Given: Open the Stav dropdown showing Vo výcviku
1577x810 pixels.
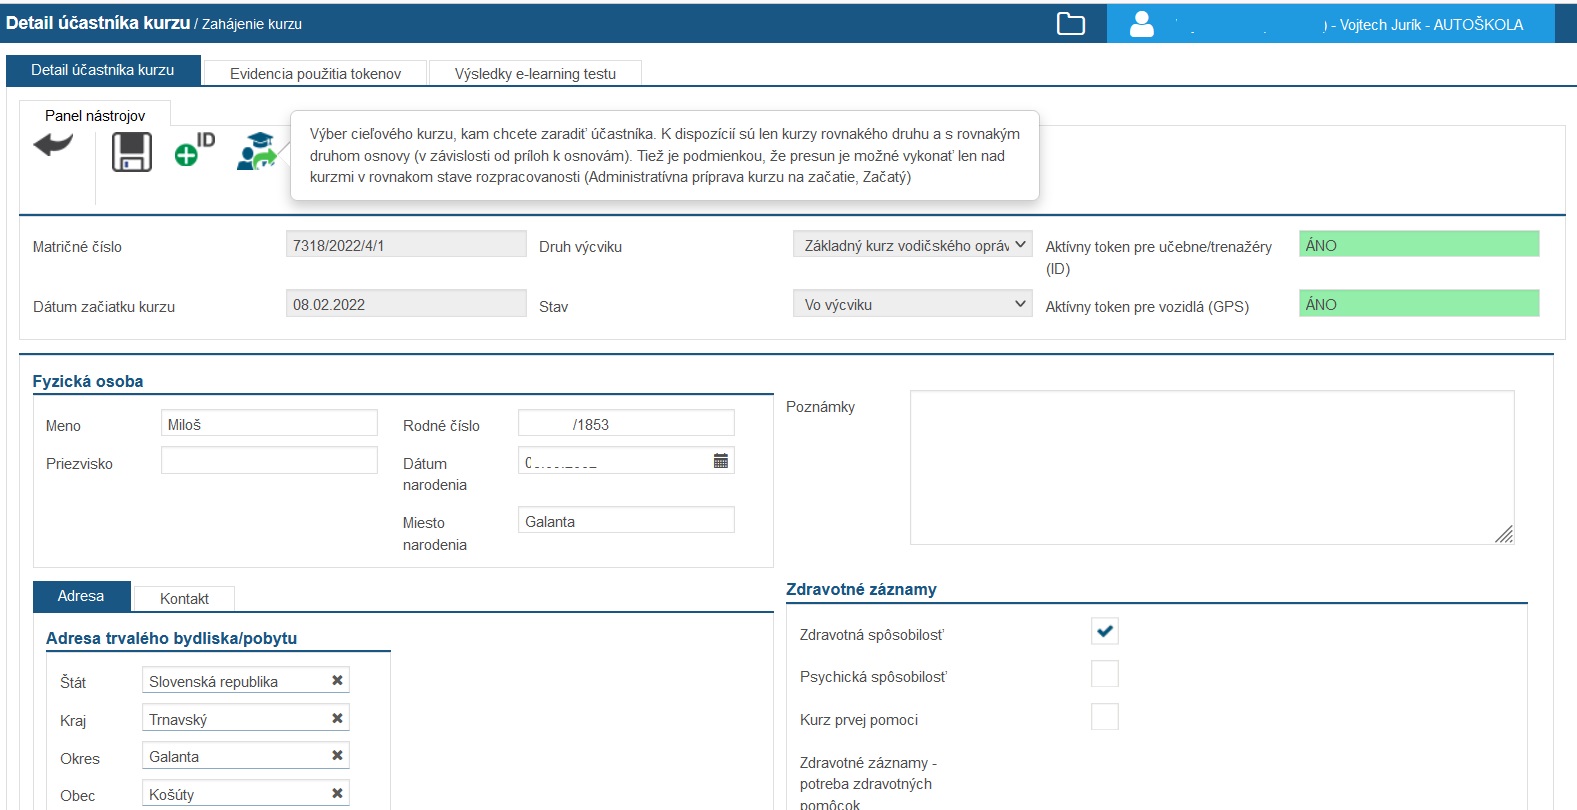Looking at the screenshot, I should point(911,304).
